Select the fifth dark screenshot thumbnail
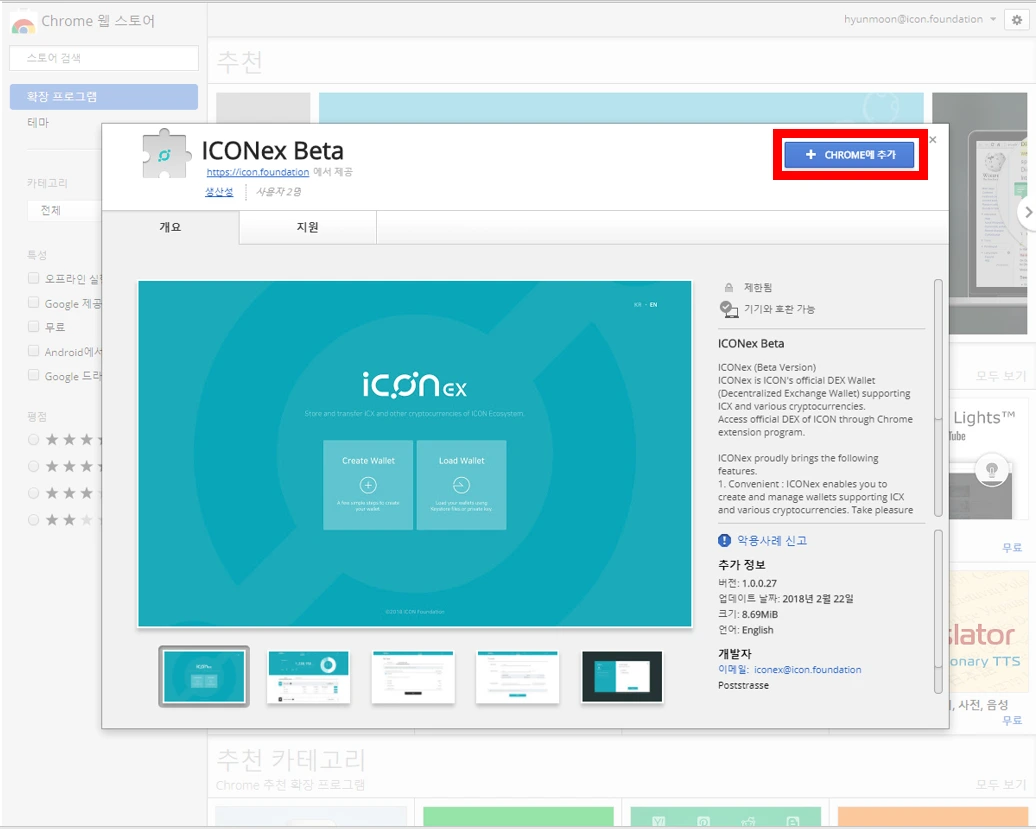The height and width of the screenshot is (829, 1036). tap(622, 676)
